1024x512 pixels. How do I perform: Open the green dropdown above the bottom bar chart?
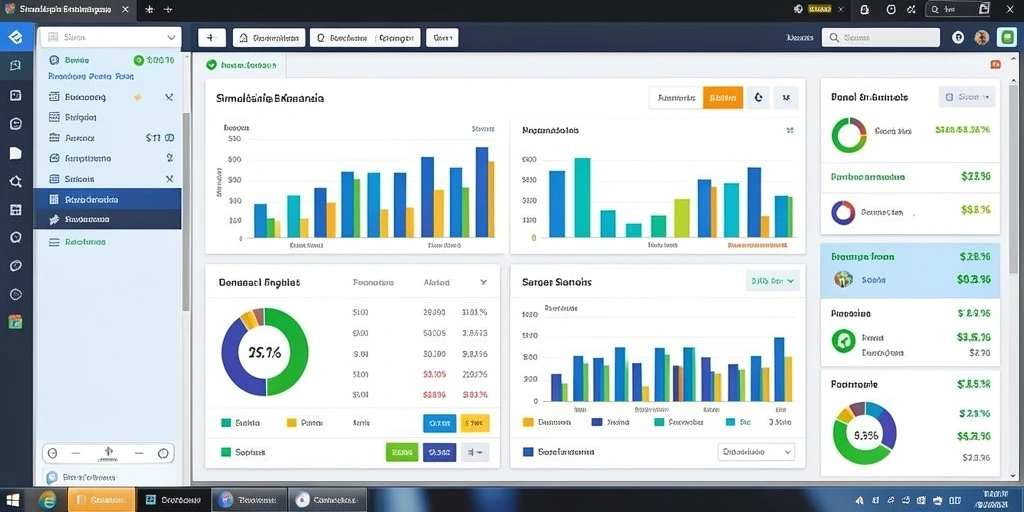[773, 281]
